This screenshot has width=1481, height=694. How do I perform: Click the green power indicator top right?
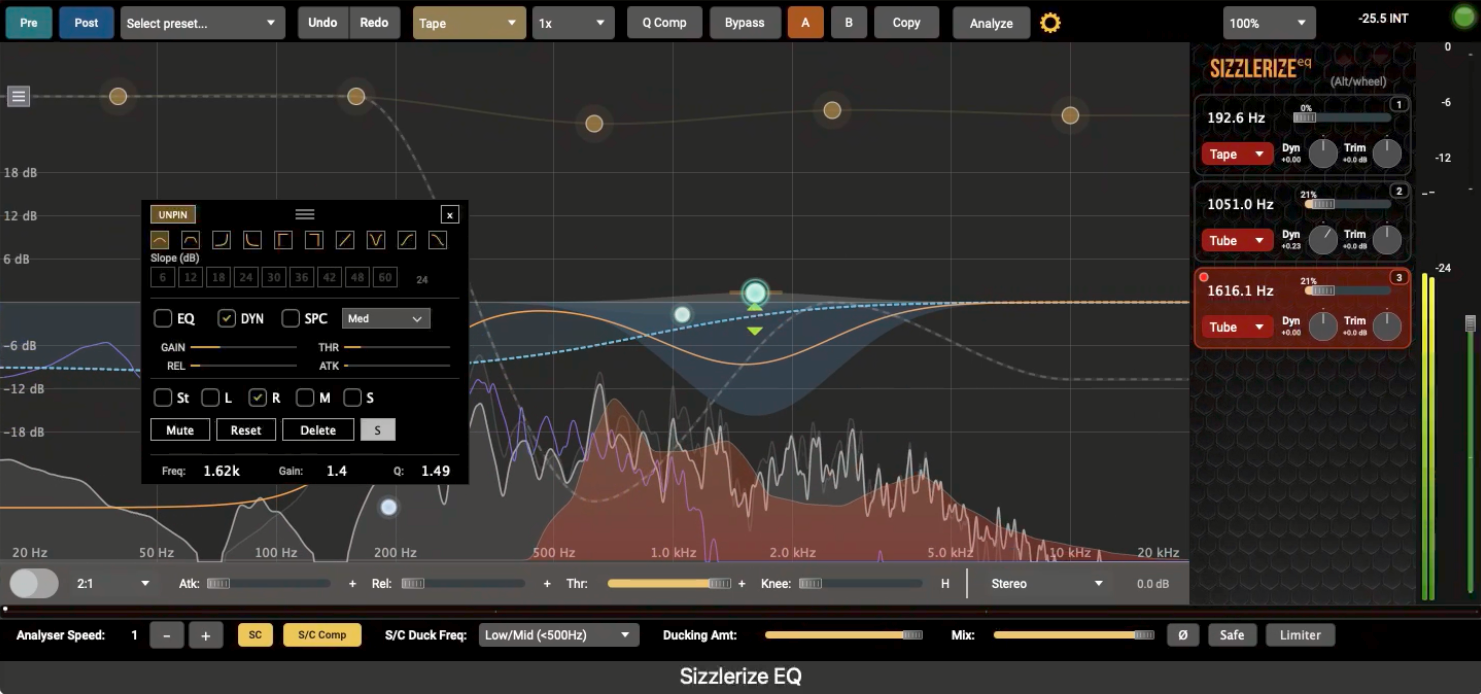(1463, 18)
